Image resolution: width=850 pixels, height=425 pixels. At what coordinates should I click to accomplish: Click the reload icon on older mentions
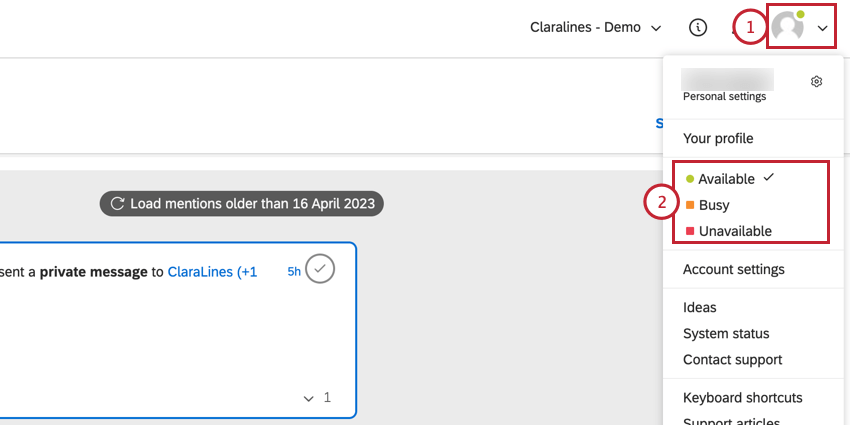click(x=117, y=204)
